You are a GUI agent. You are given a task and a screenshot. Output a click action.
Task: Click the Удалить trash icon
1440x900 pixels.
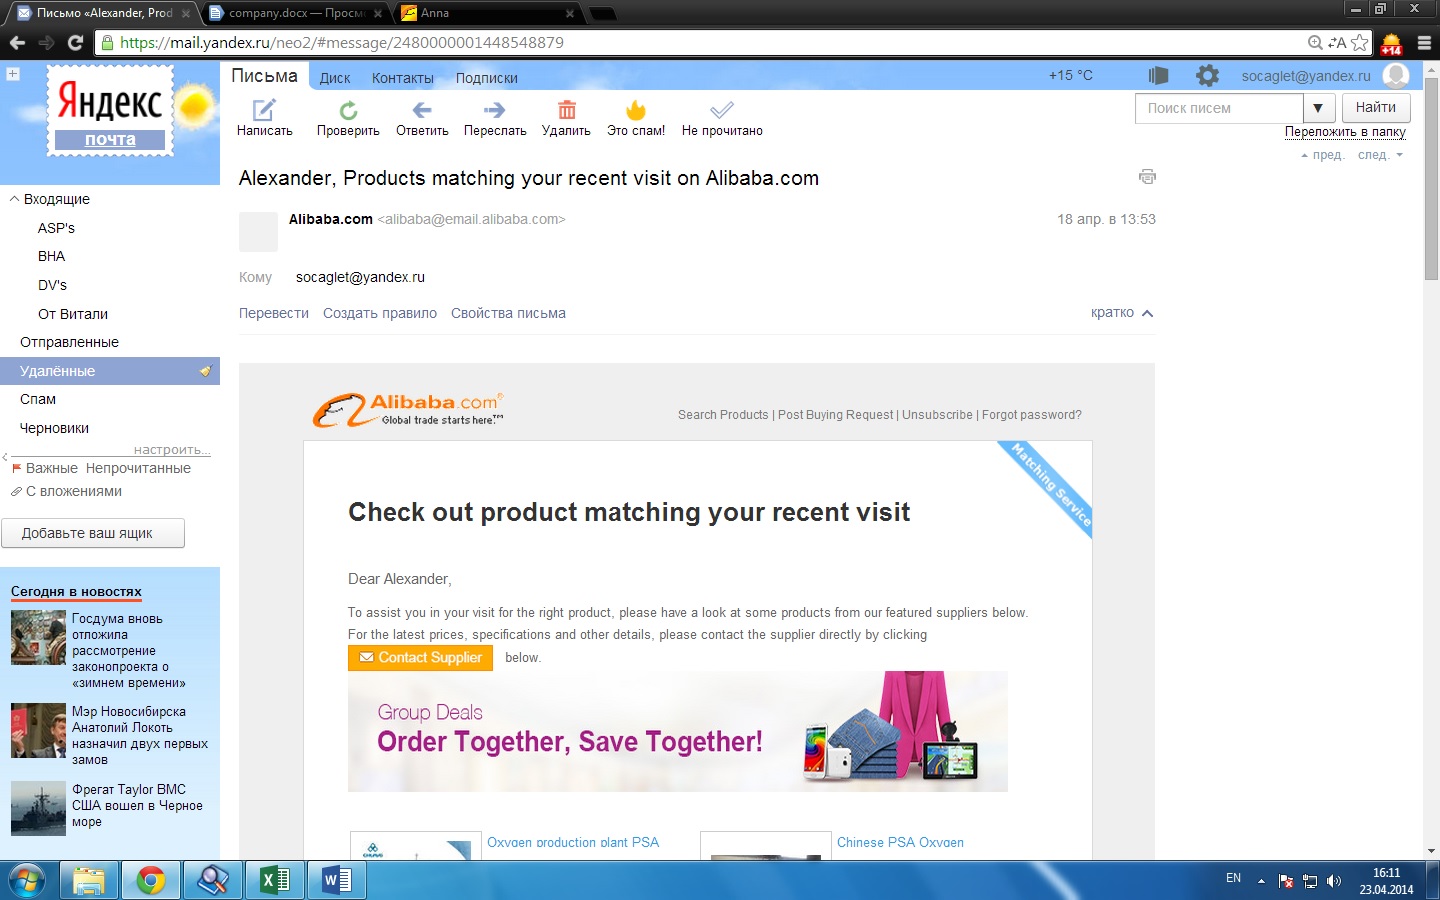click(x=566, y=110)
